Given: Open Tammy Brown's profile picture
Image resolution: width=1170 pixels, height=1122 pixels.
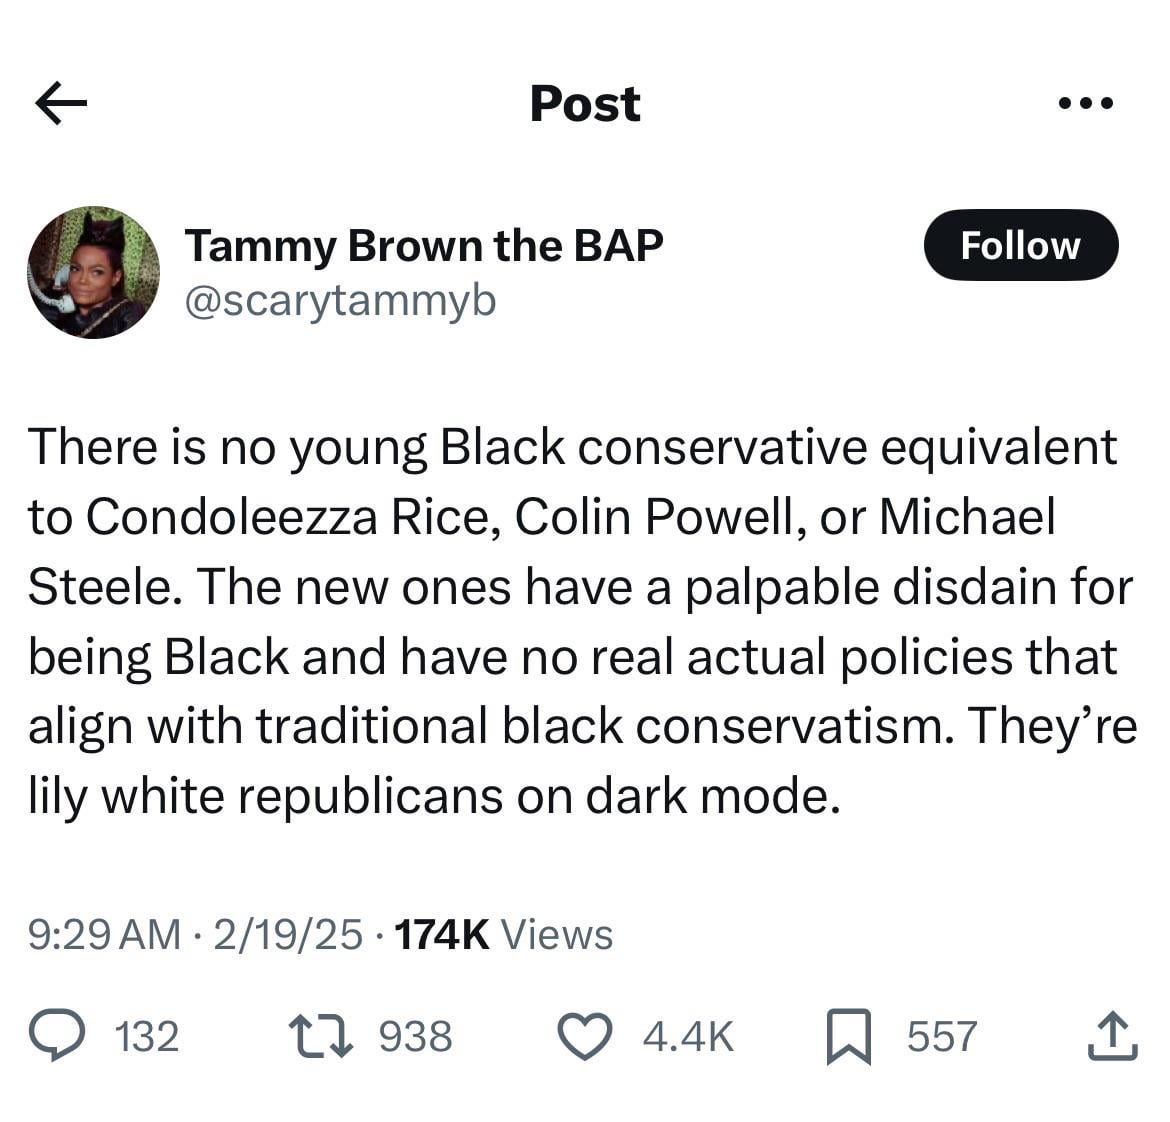Looking at the screenshot, I should coord(93,272).
